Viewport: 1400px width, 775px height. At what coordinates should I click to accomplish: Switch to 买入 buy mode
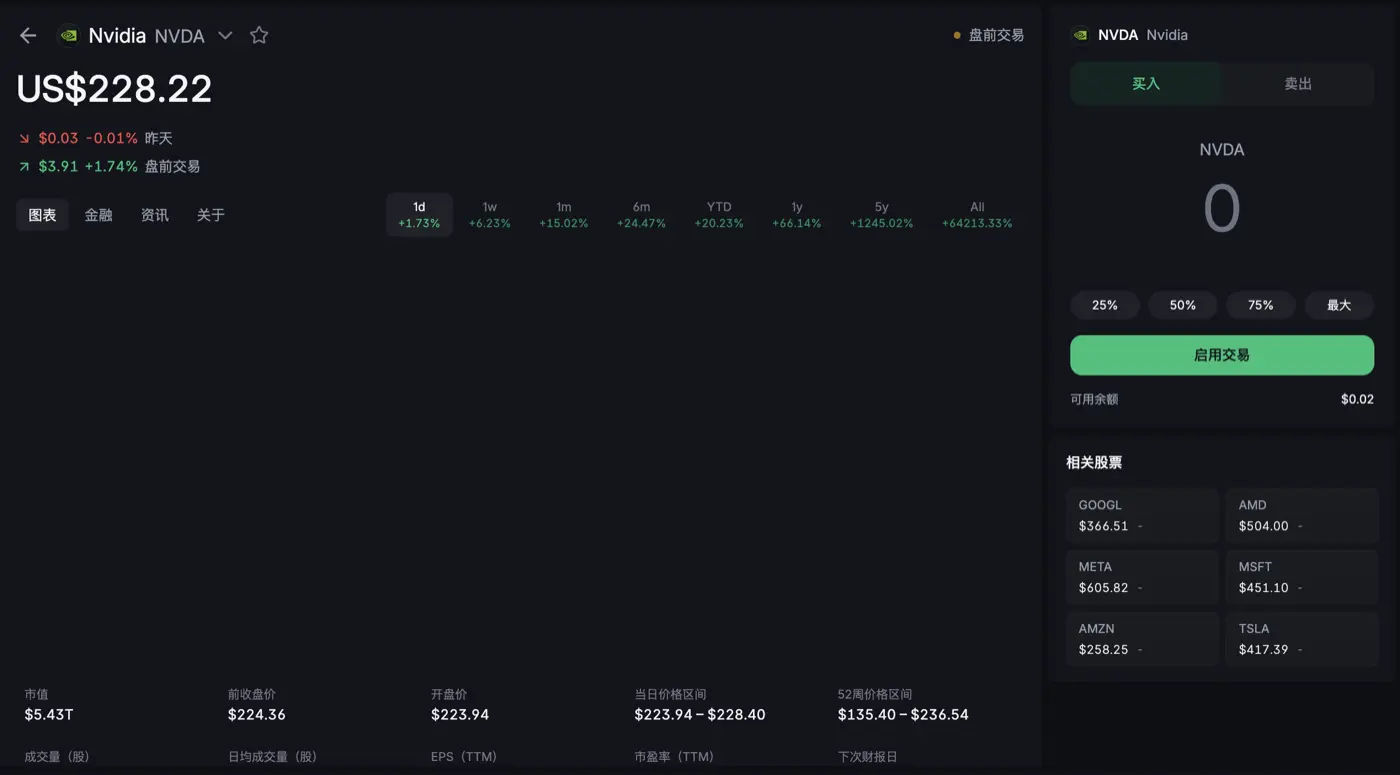(x=1146, y=84)
